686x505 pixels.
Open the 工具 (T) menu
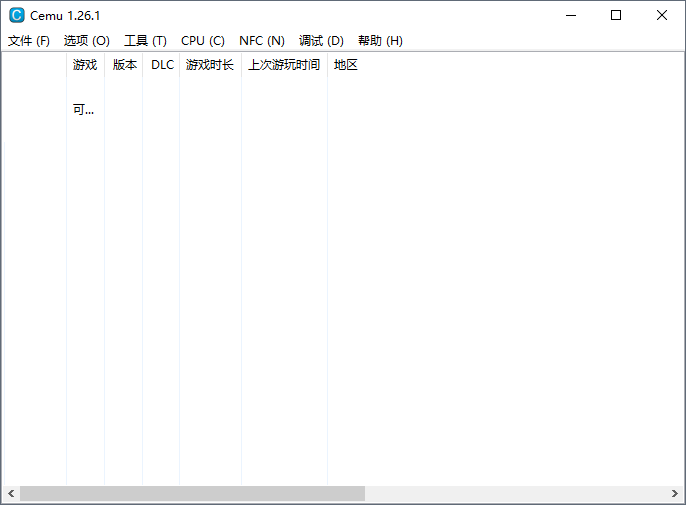tap(145, 41)
